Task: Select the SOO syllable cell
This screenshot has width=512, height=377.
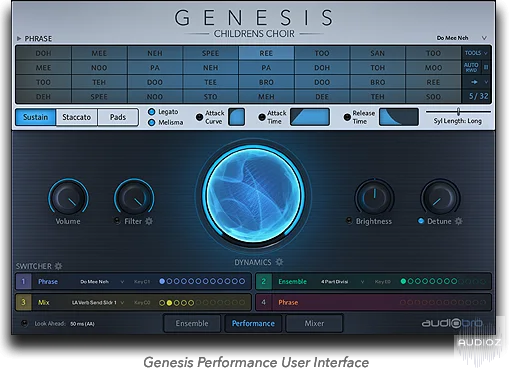Action: 433,97
